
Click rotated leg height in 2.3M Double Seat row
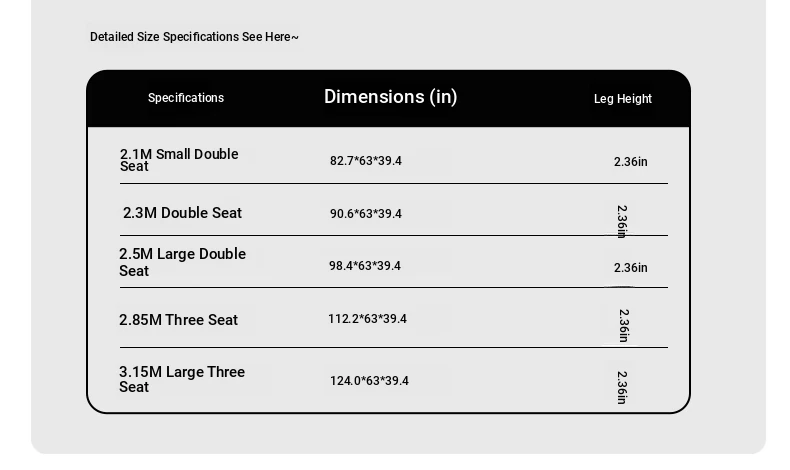point(622,221)
